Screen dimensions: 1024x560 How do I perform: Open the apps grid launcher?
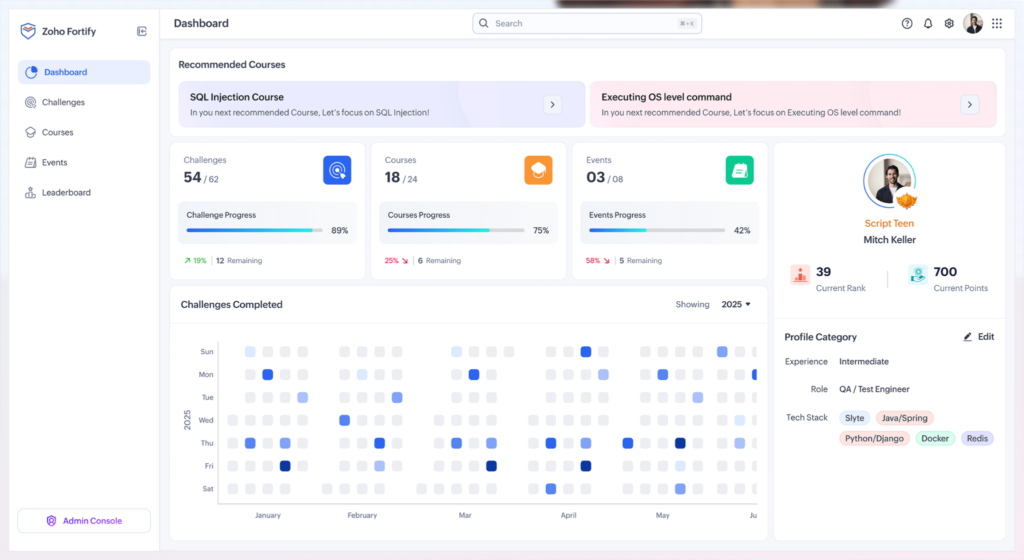click(997, 23)
